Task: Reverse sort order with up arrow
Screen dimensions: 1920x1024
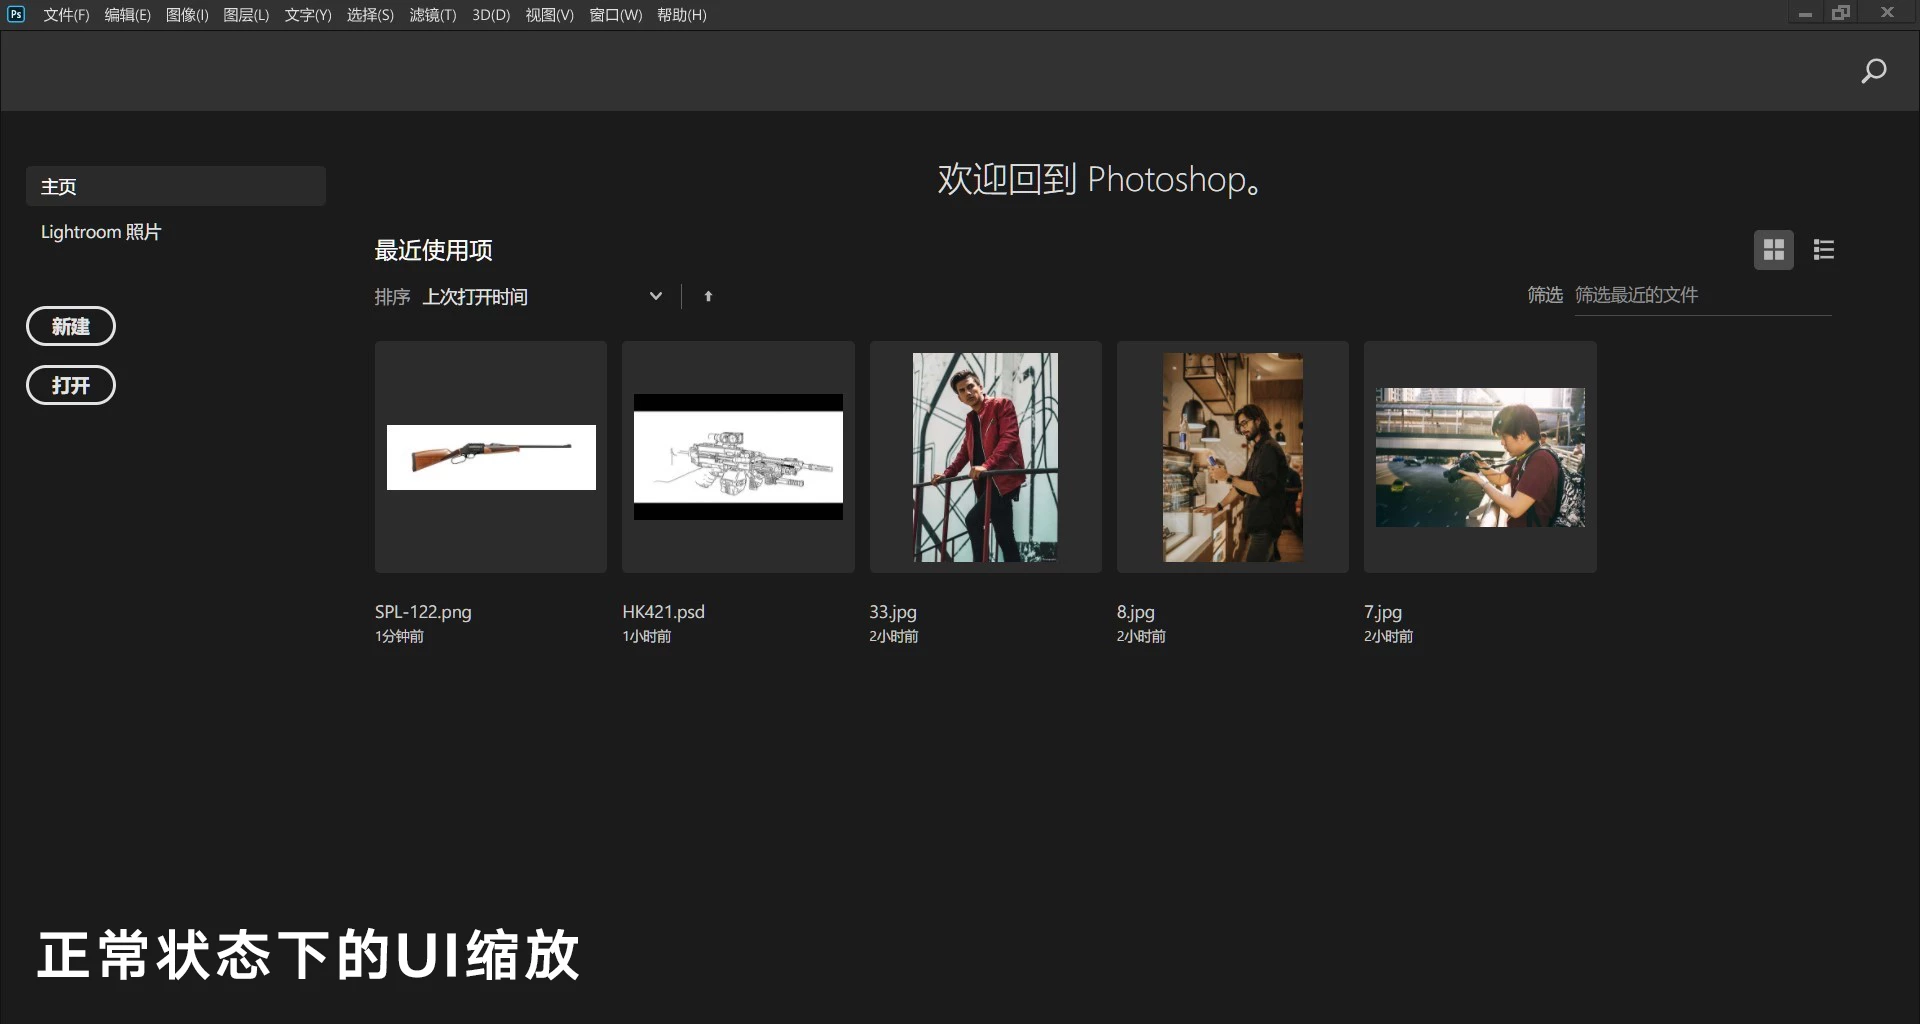Action: [708, 296]
